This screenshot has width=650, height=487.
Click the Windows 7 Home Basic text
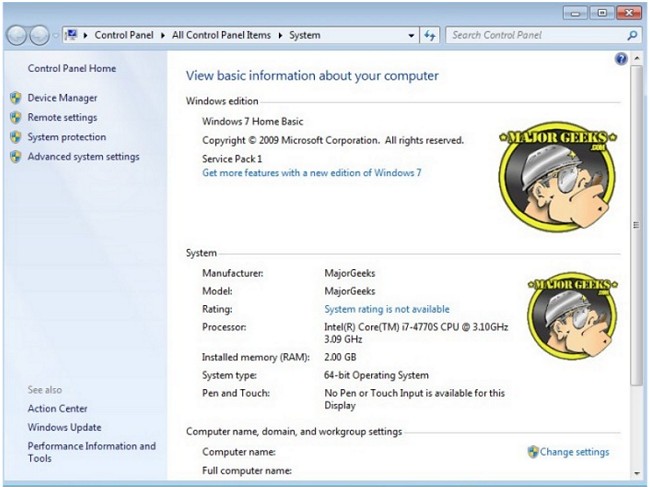pos(252,121)
